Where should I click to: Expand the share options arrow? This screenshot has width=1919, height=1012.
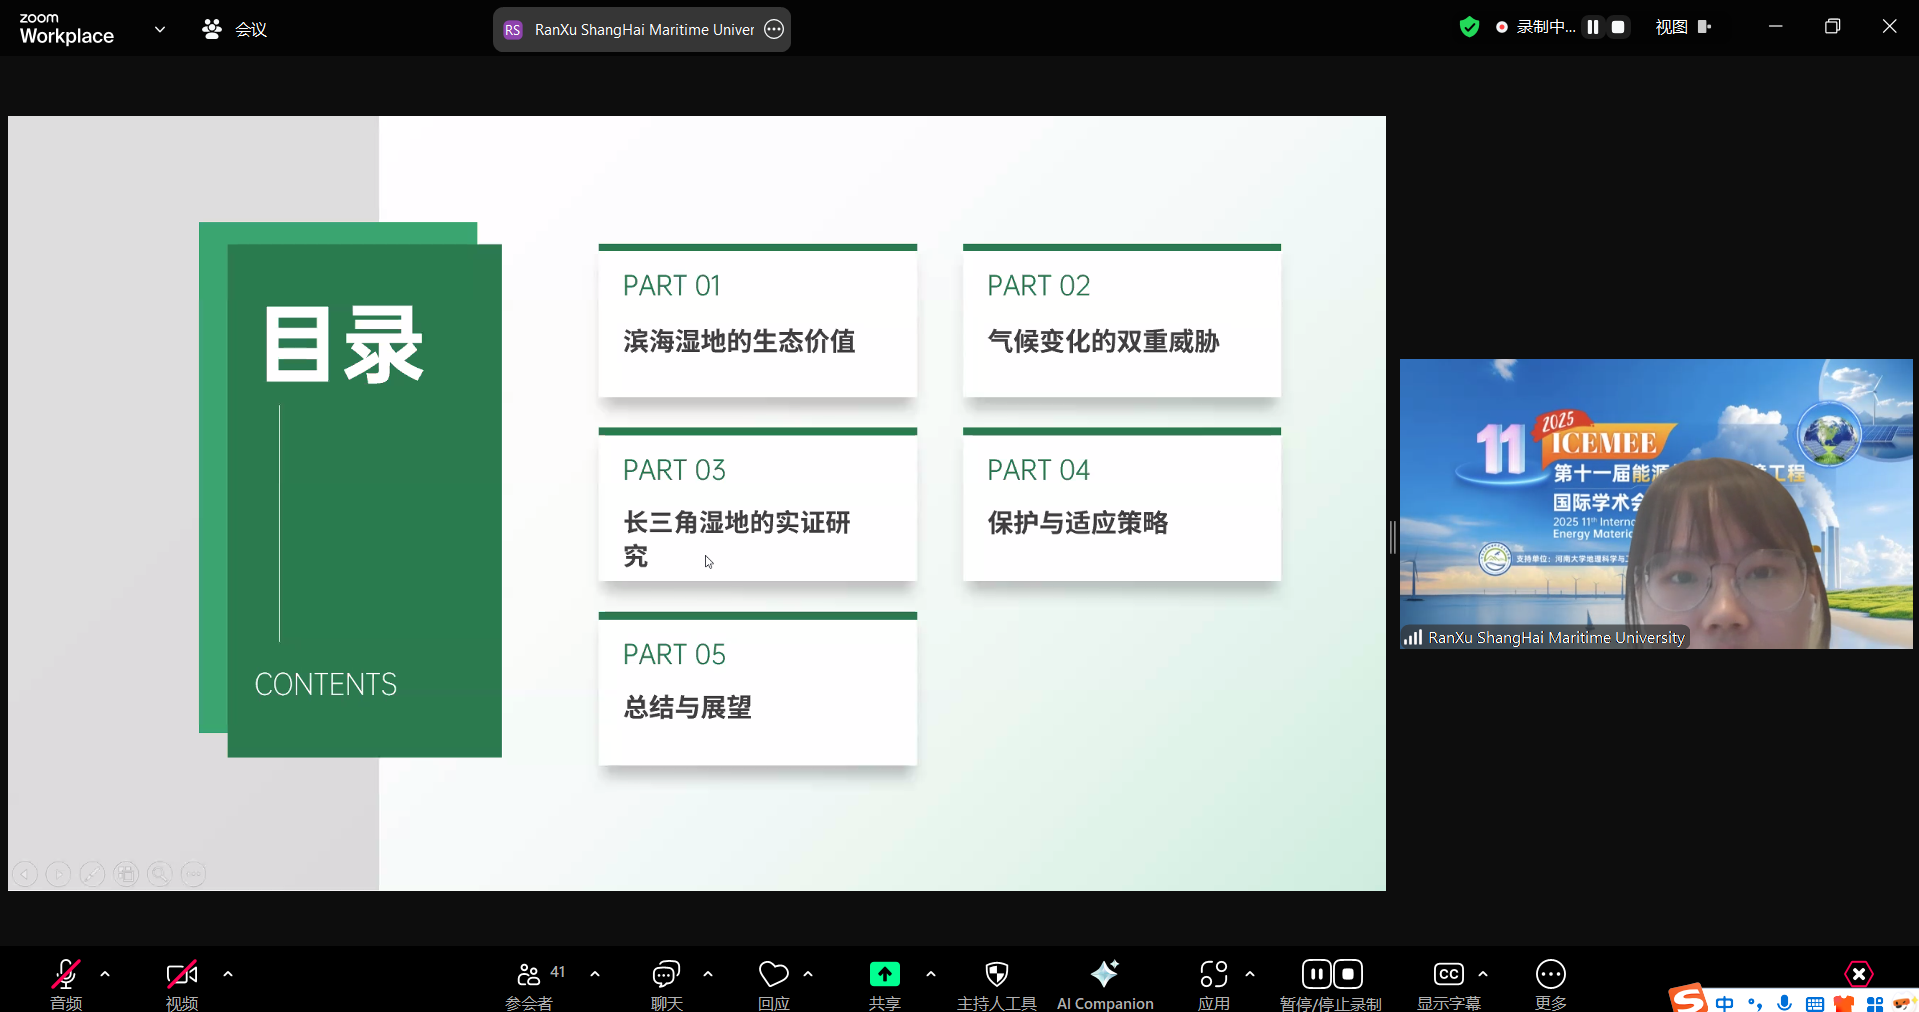[931, 974]
